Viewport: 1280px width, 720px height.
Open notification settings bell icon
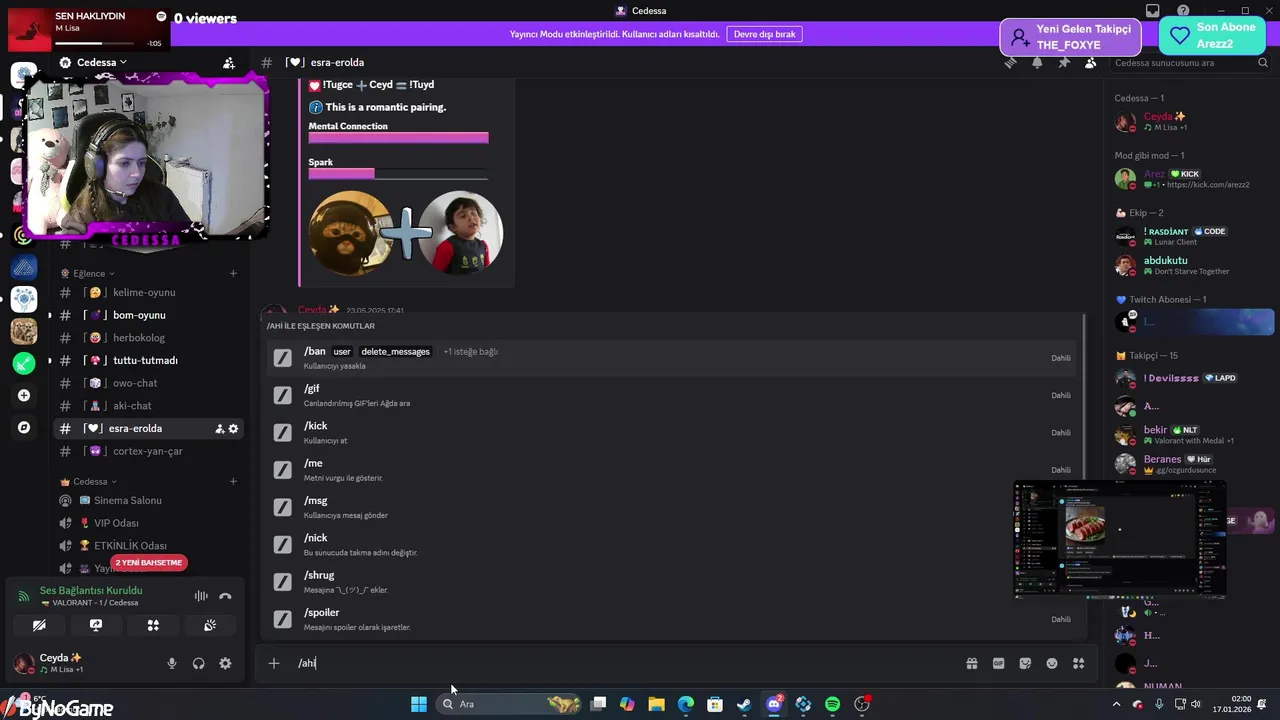(x=1037, y=62)
